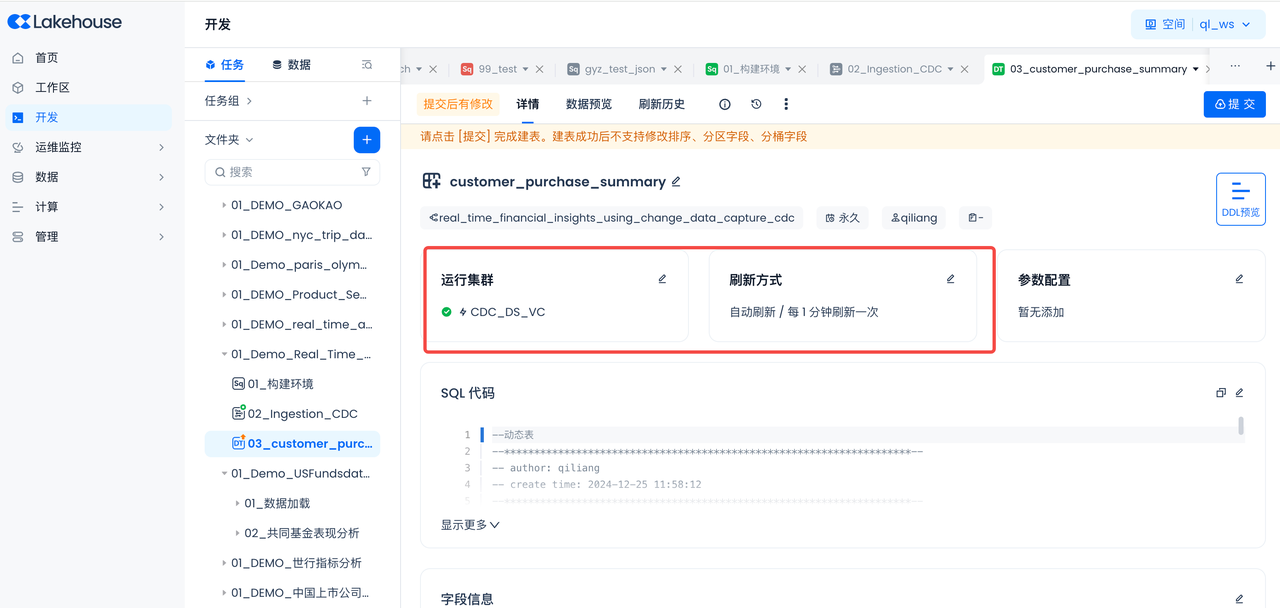
Task: Switch to the 数据预览 tab
Action: (x=588, y=104)
